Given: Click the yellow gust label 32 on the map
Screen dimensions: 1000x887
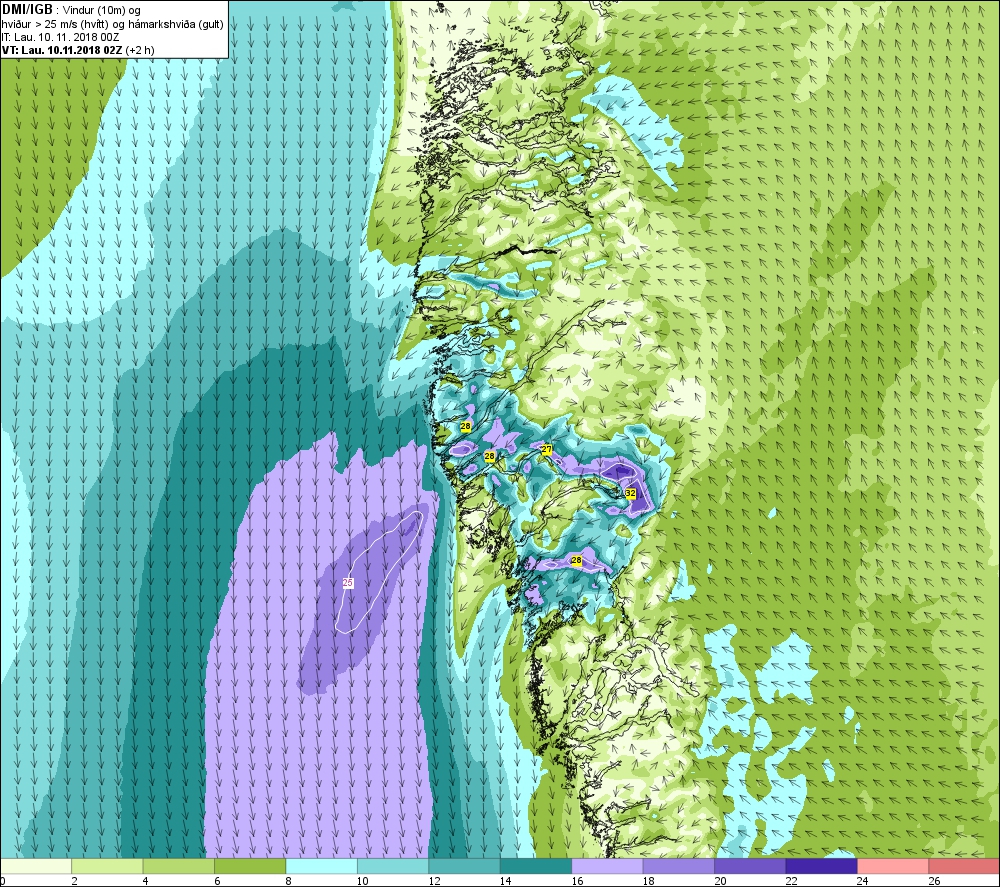Looking at the screenshot, I should pyautogui.click(x=631, y=494).
